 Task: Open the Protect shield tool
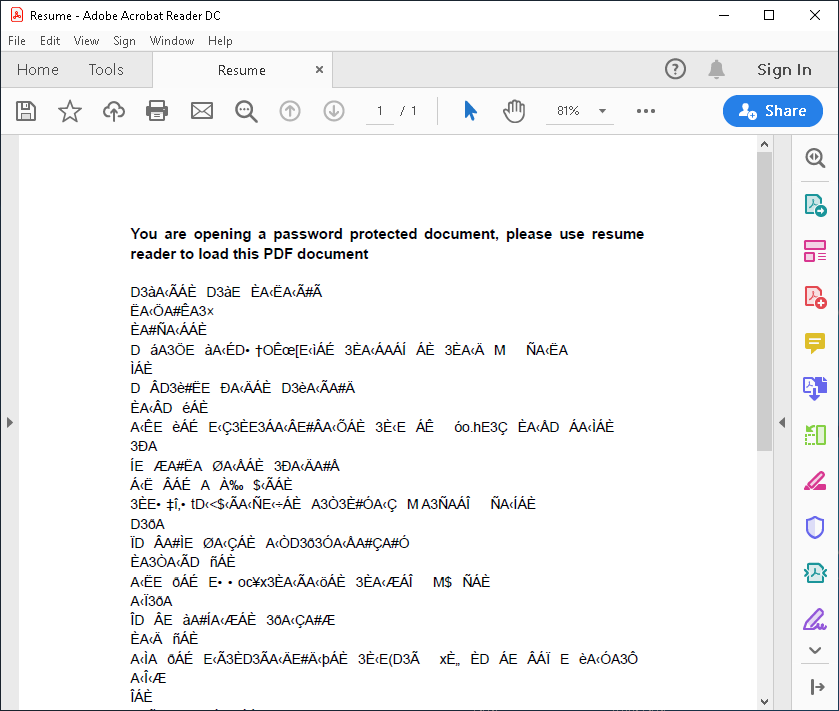(815, 527)
